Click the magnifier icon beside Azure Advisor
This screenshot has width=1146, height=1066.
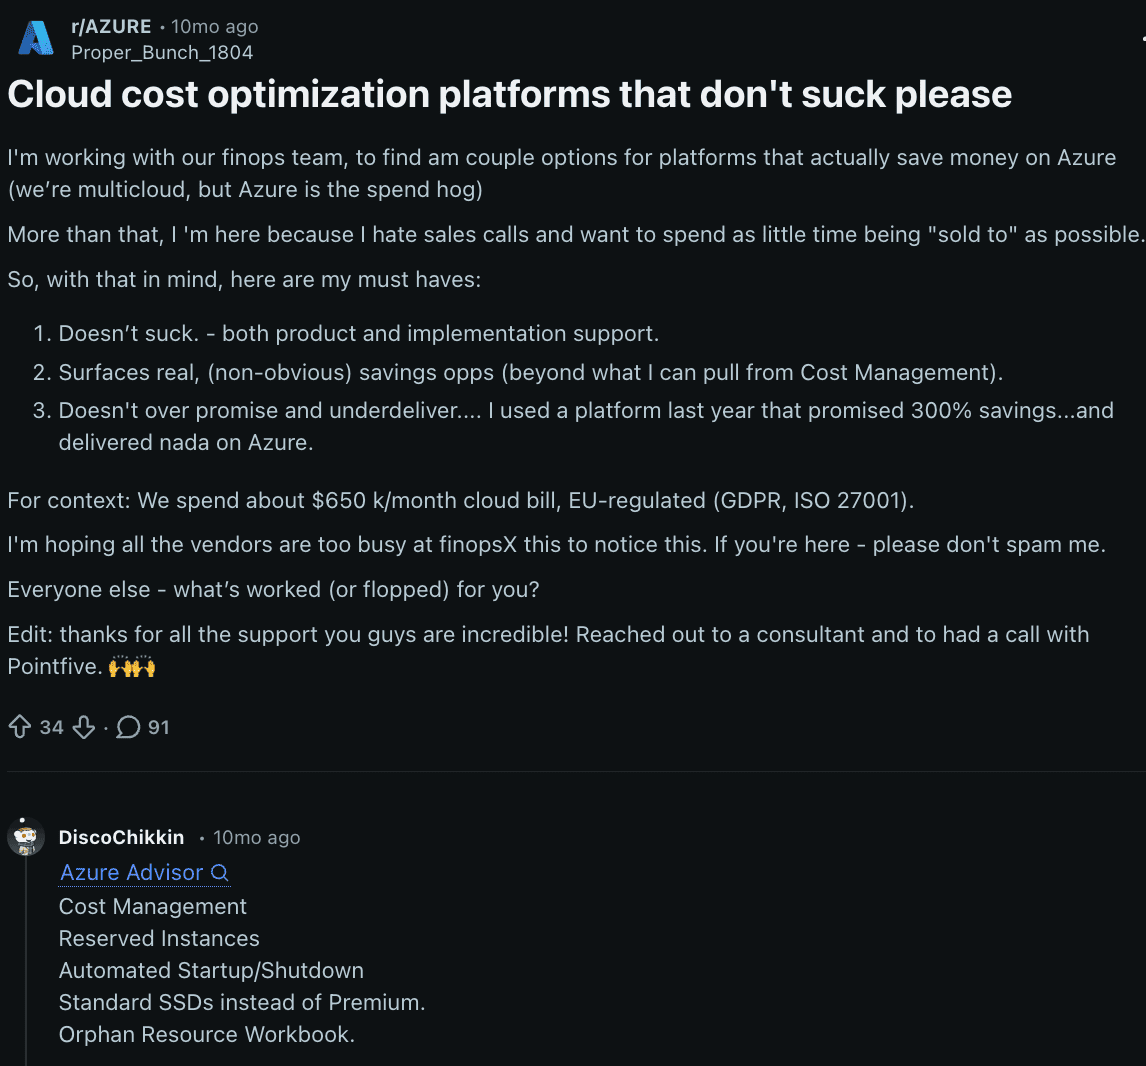[x=220, y=873]
